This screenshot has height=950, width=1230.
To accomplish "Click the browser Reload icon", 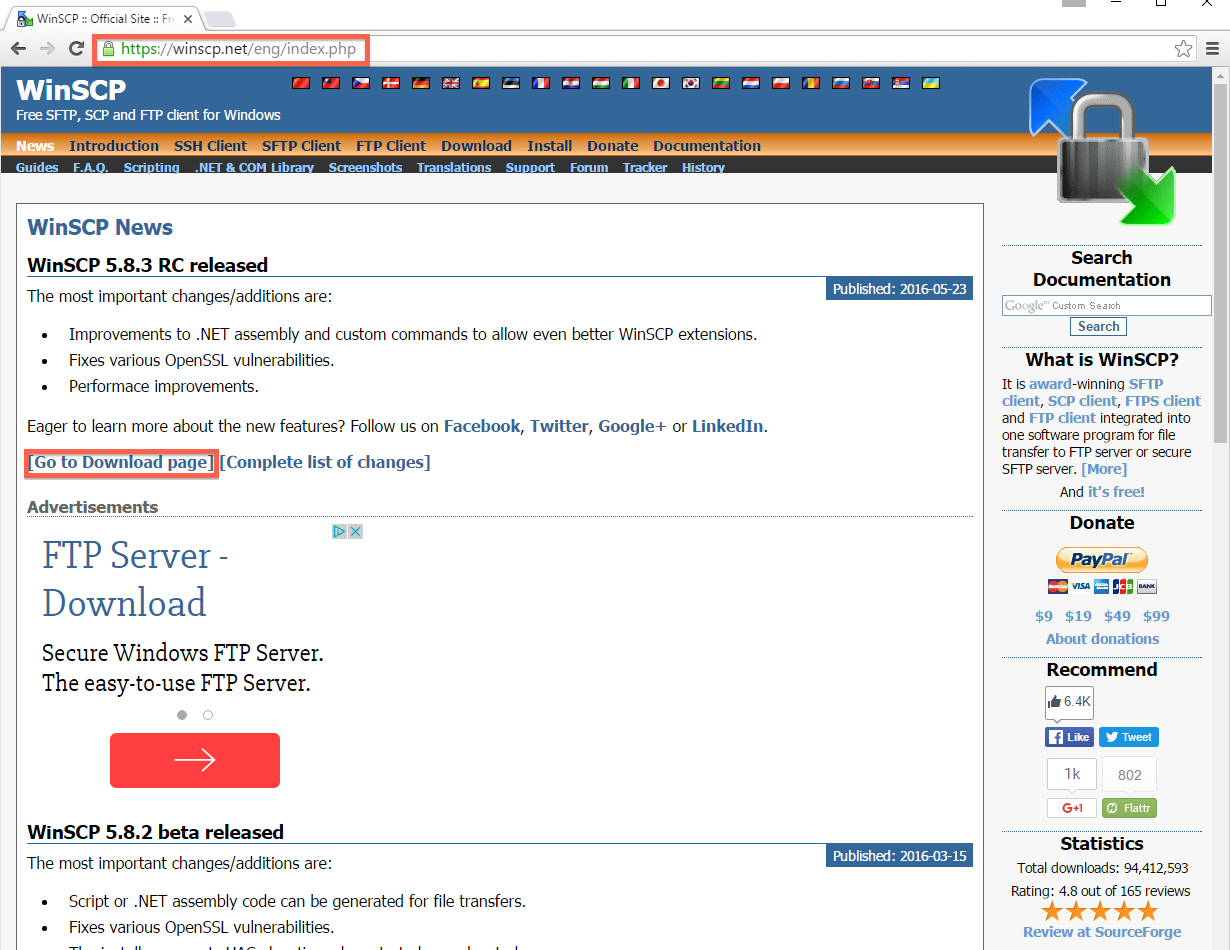I will point(76,49).
